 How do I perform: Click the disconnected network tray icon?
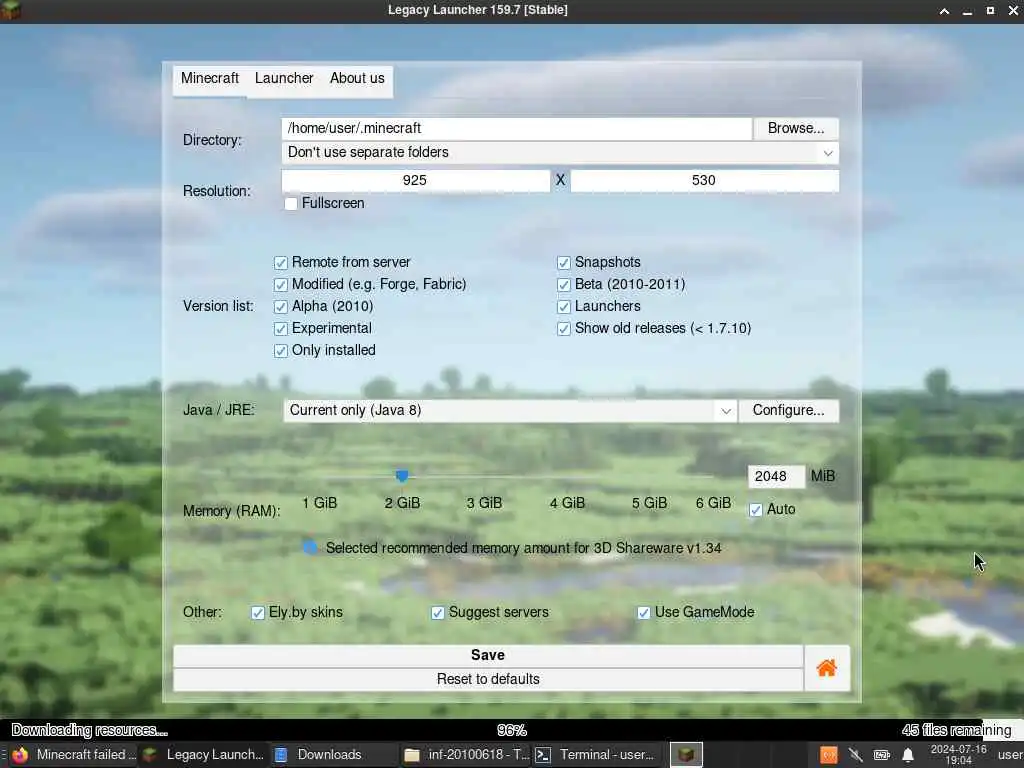tap(856, 756)
